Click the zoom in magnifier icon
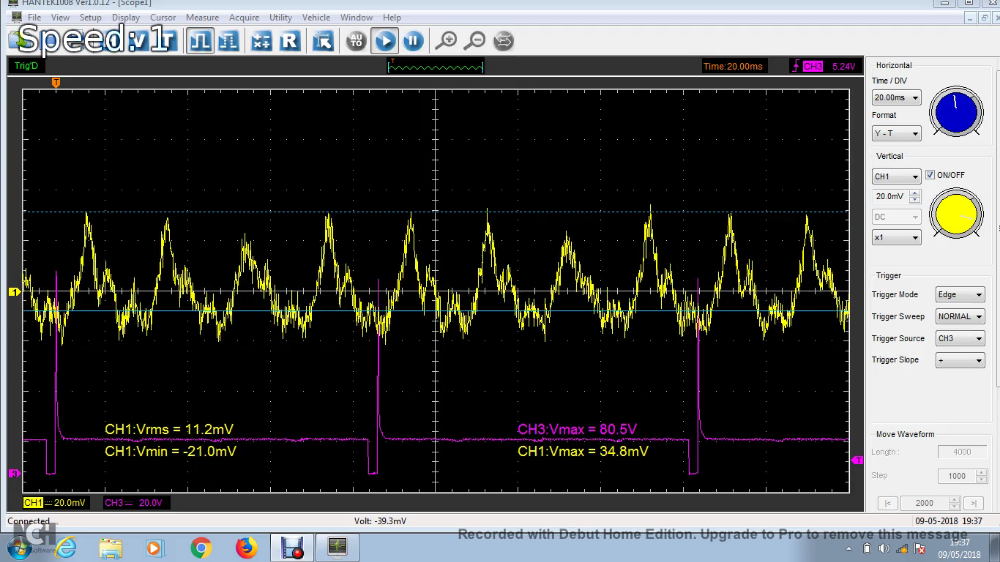The height and width of the screenshot is (562, 1000). 447,41
